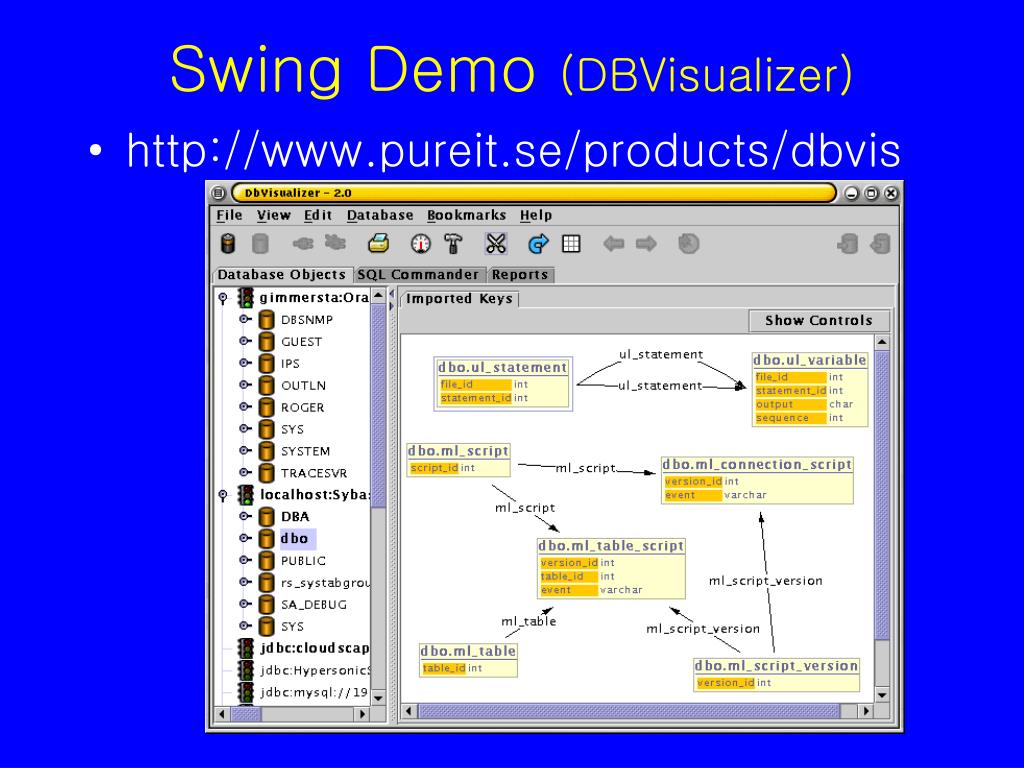Screen dimensions: 1024x768
Task: Collapse the gimmersta:Ora connection node
Action: [223, 298]
